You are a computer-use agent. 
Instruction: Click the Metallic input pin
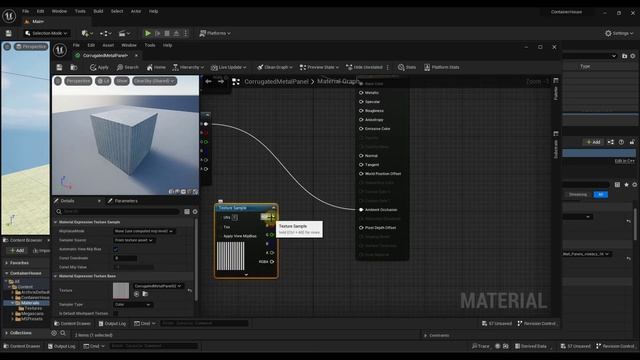[361, 93]
